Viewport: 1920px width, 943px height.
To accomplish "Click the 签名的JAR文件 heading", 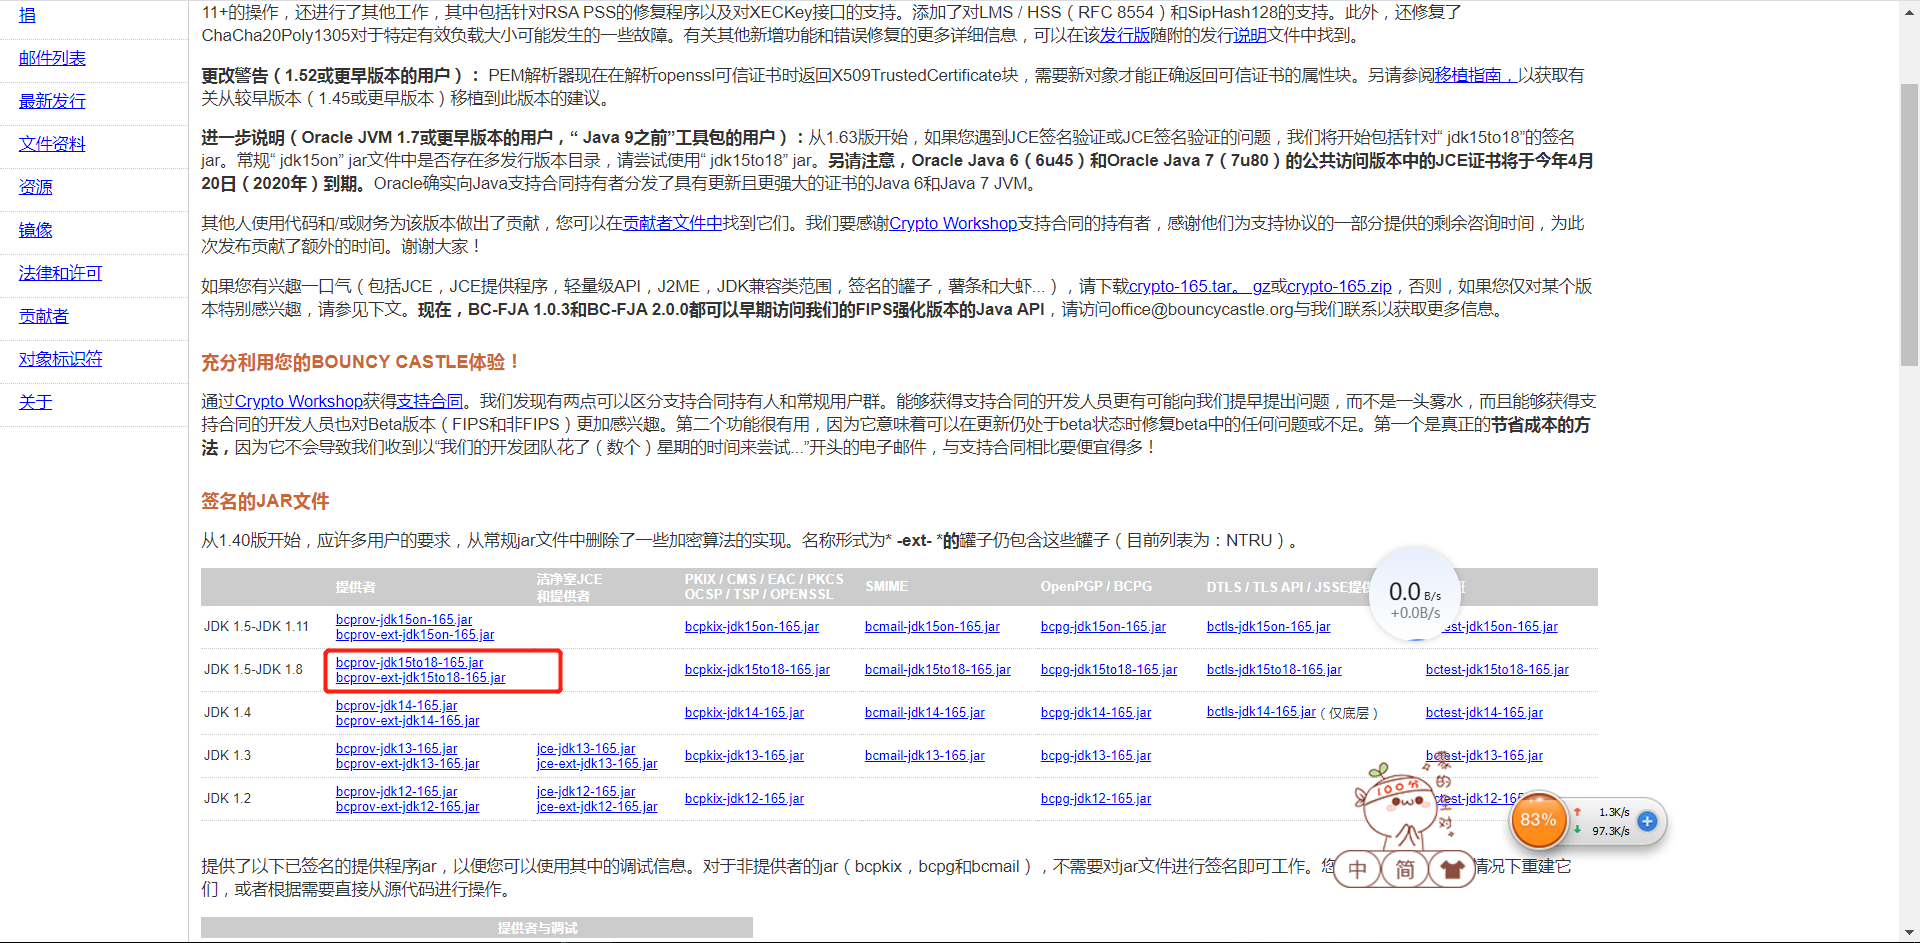I will coord(265,501).
